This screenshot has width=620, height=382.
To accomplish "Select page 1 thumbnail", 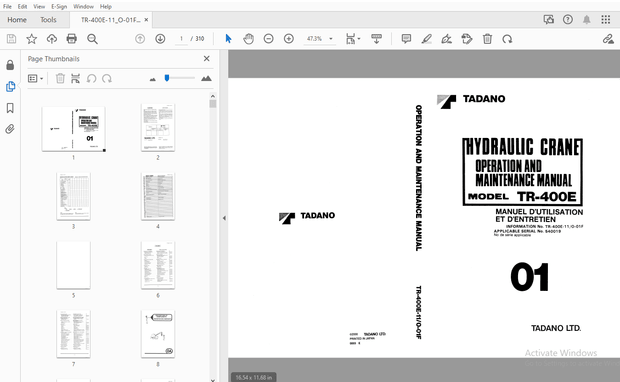I will (x=74, y=129).
